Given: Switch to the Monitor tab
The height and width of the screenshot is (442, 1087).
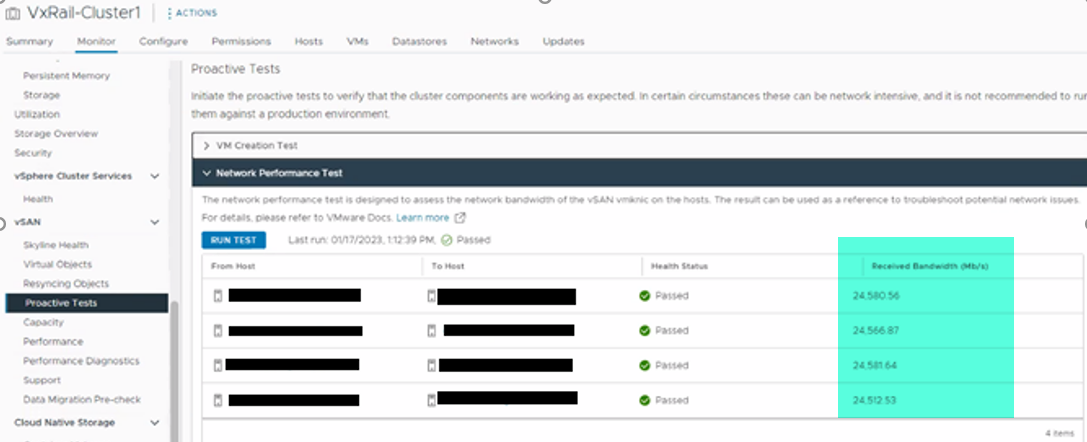Looking at the screenshot, I should [x=96, y=42].
